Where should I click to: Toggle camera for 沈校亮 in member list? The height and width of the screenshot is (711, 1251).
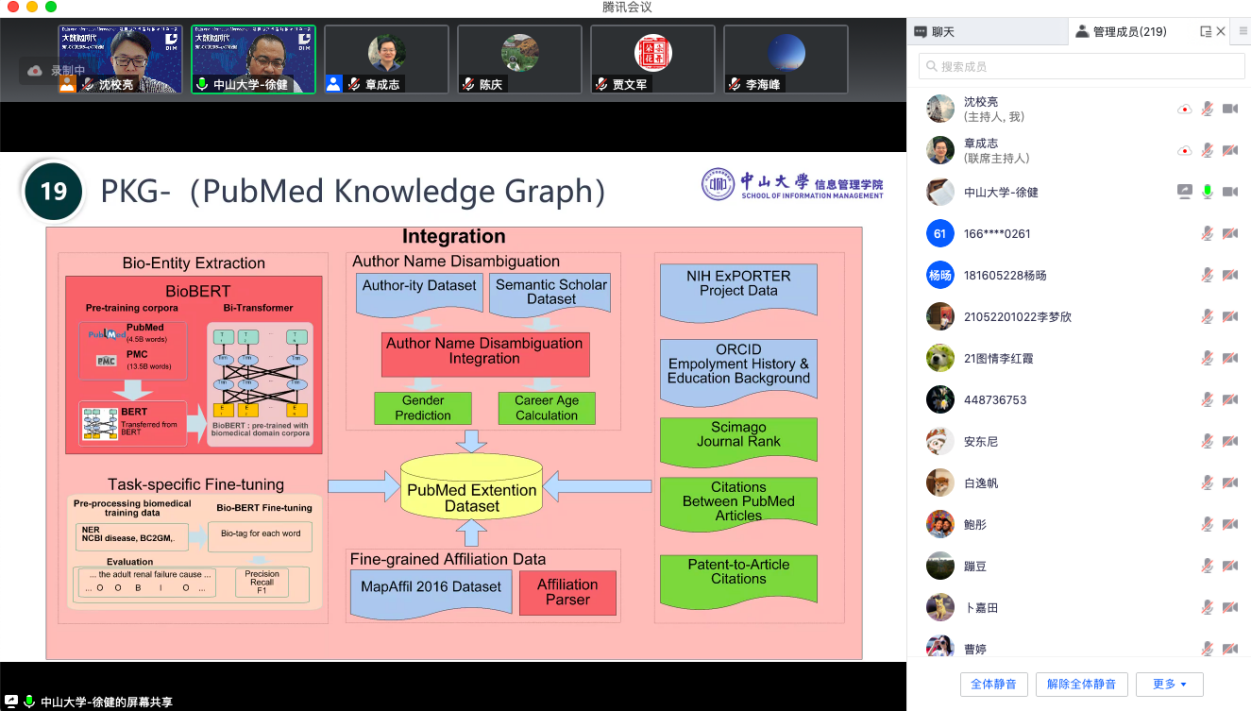1230,109
